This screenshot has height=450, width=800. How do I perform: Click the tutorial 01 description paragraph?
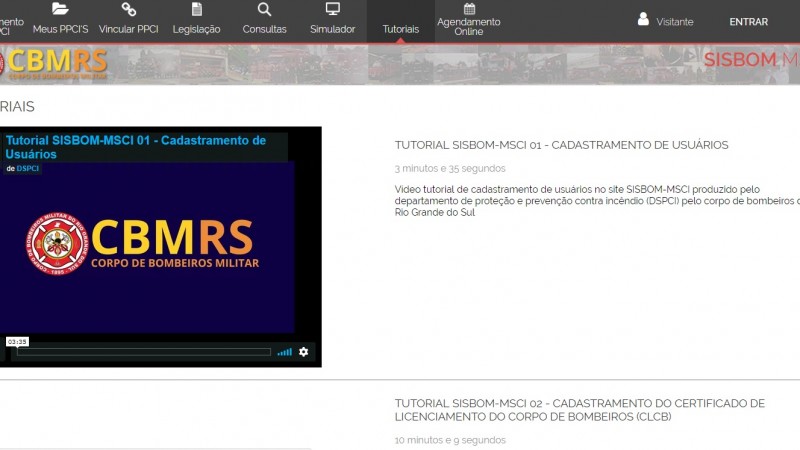pyautogui.click(x=597, y=201)
